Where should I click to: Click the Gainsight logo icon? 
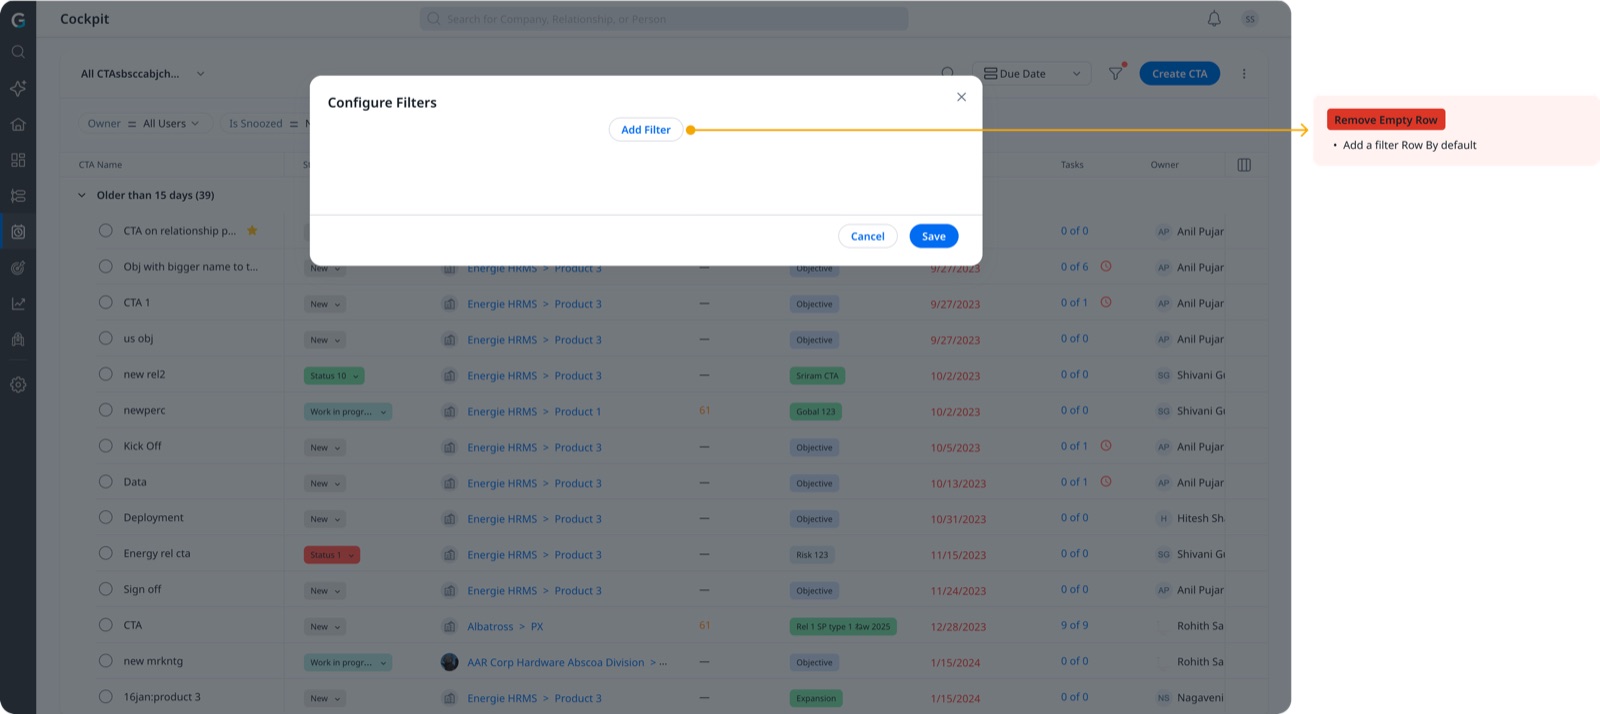click(x=18, y=19)
